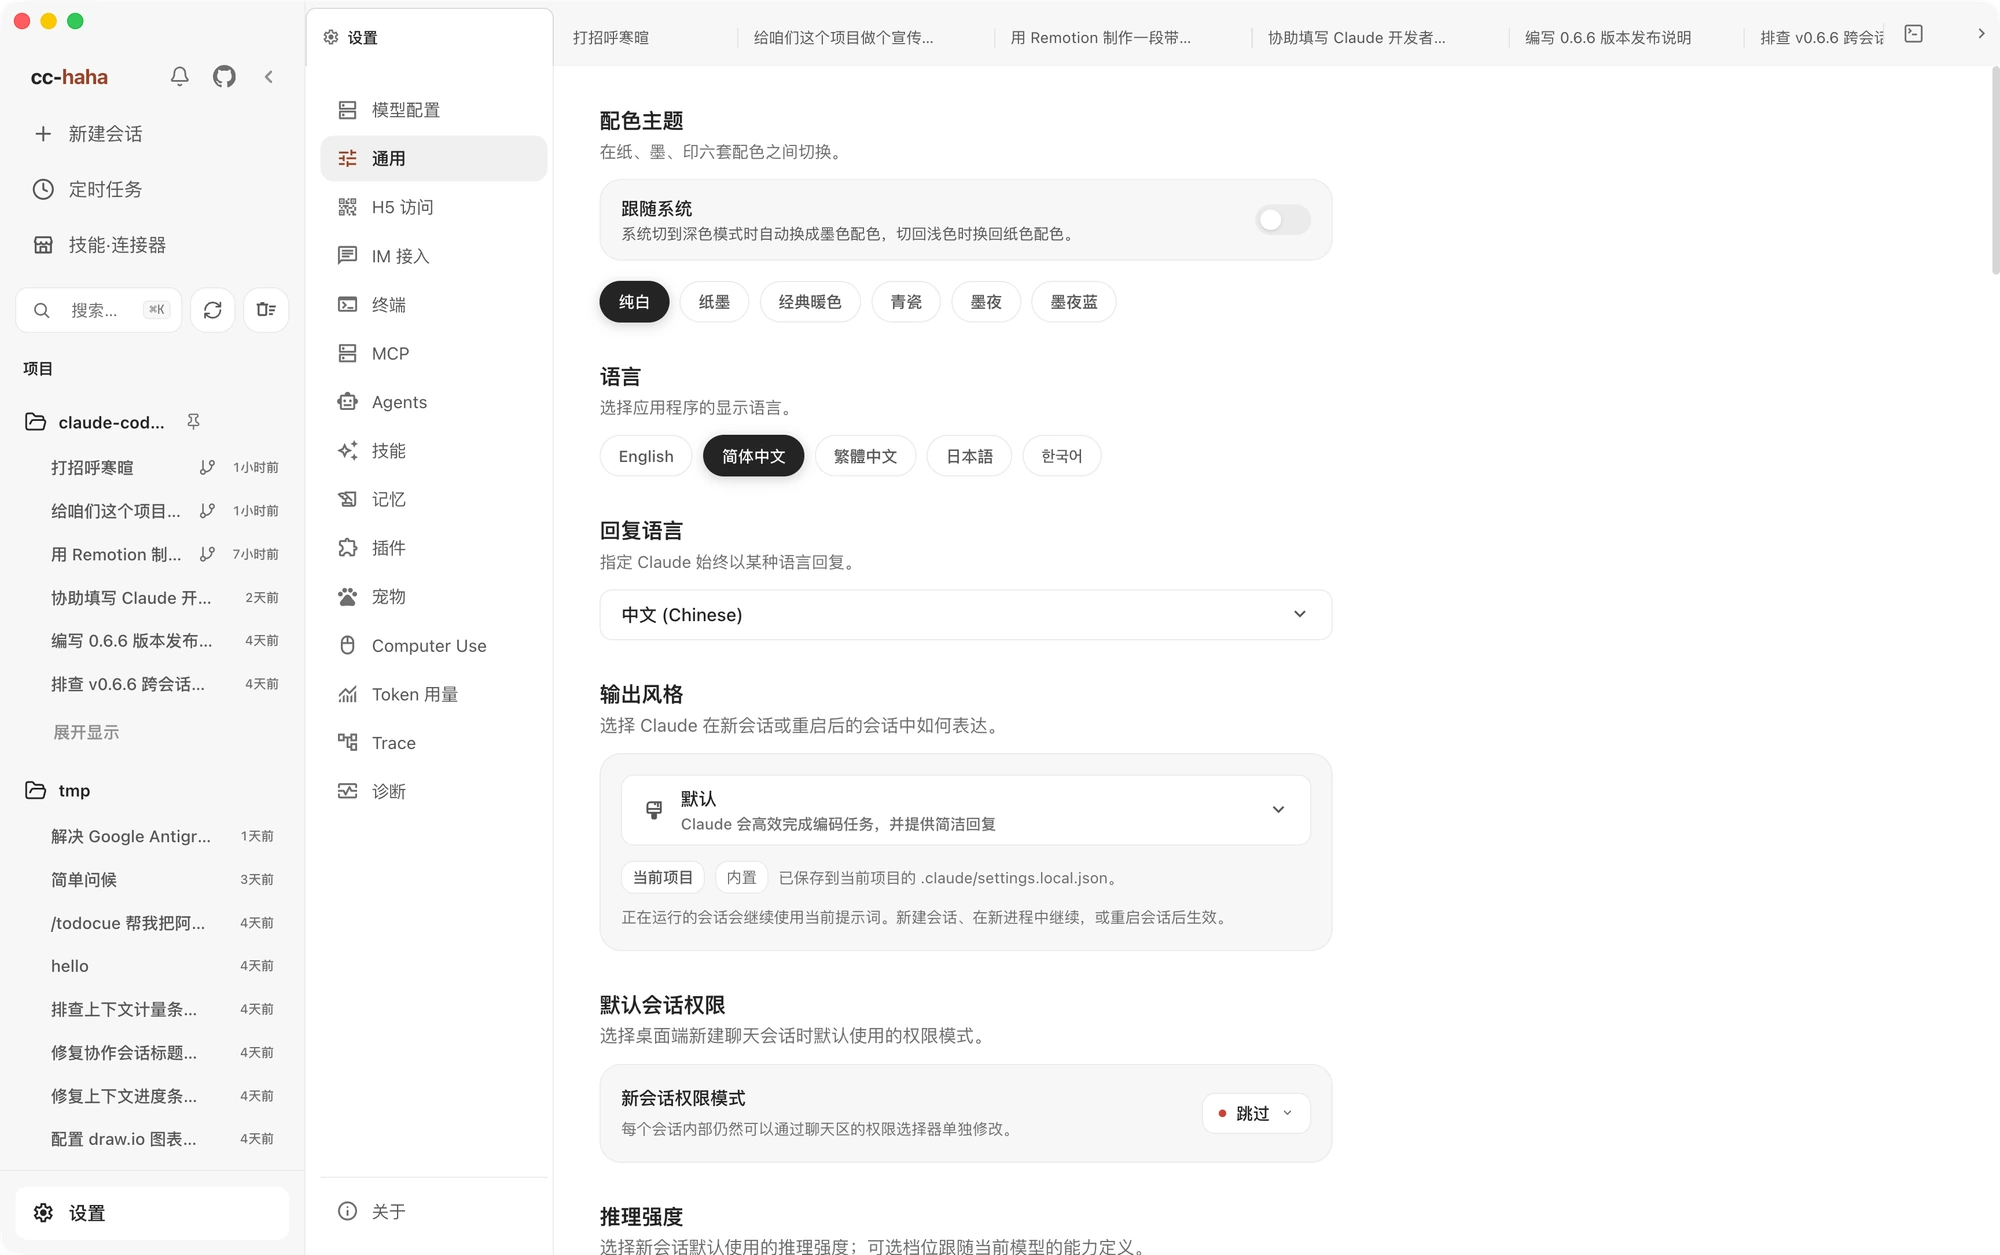Viewport: 2000px width, 1255px height.
Task: Click the 搜索 search field
Action: click(x=98, y=310)
